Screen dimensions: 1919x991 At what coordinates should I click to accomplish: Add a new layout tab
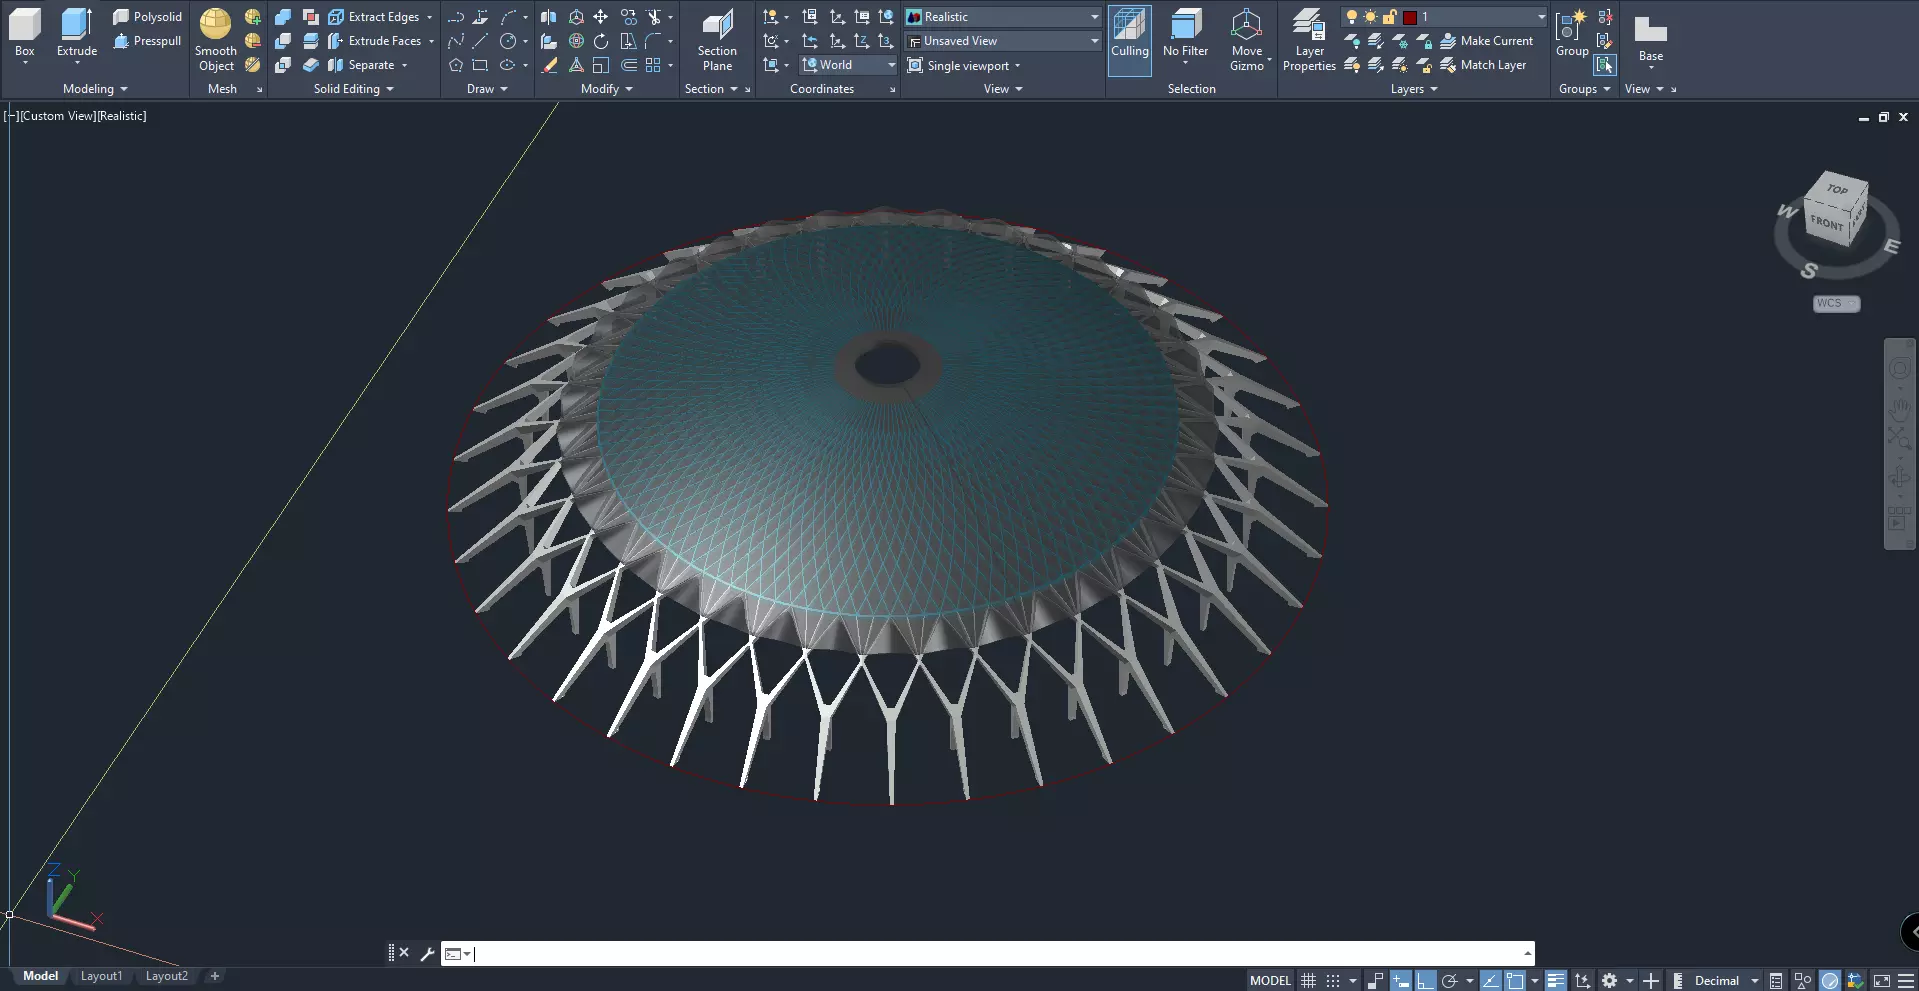click(x=214, y=976)
